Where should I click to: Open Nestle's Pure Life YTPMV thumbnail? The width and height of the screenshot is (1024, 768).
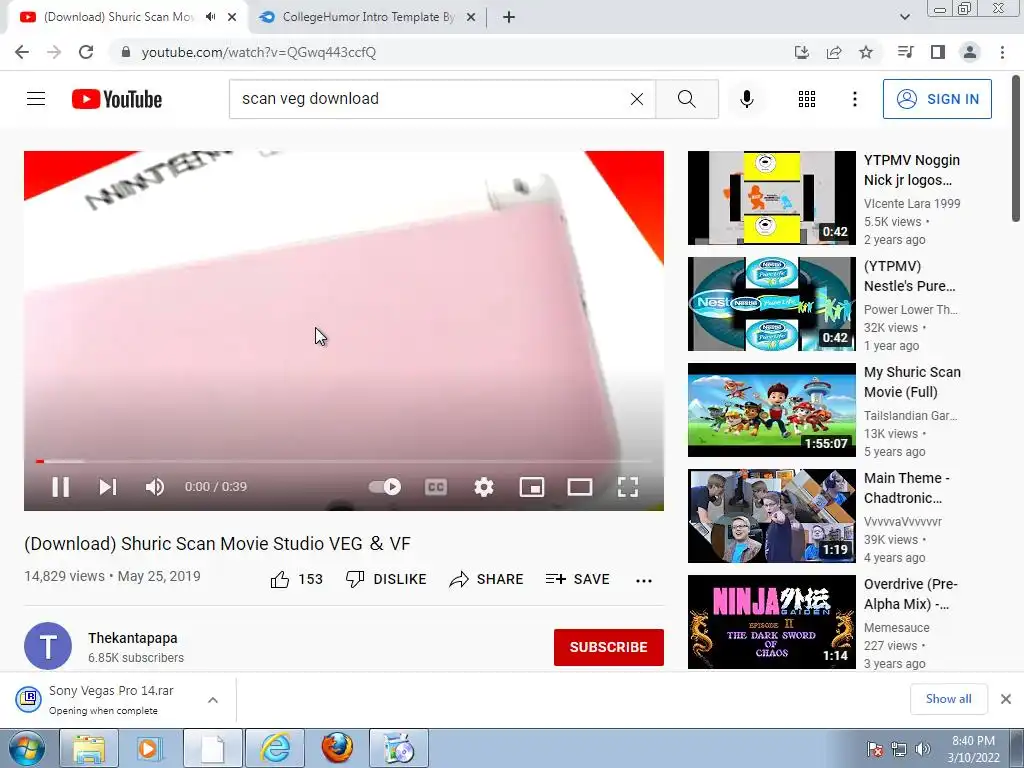(x=771, y=304)
